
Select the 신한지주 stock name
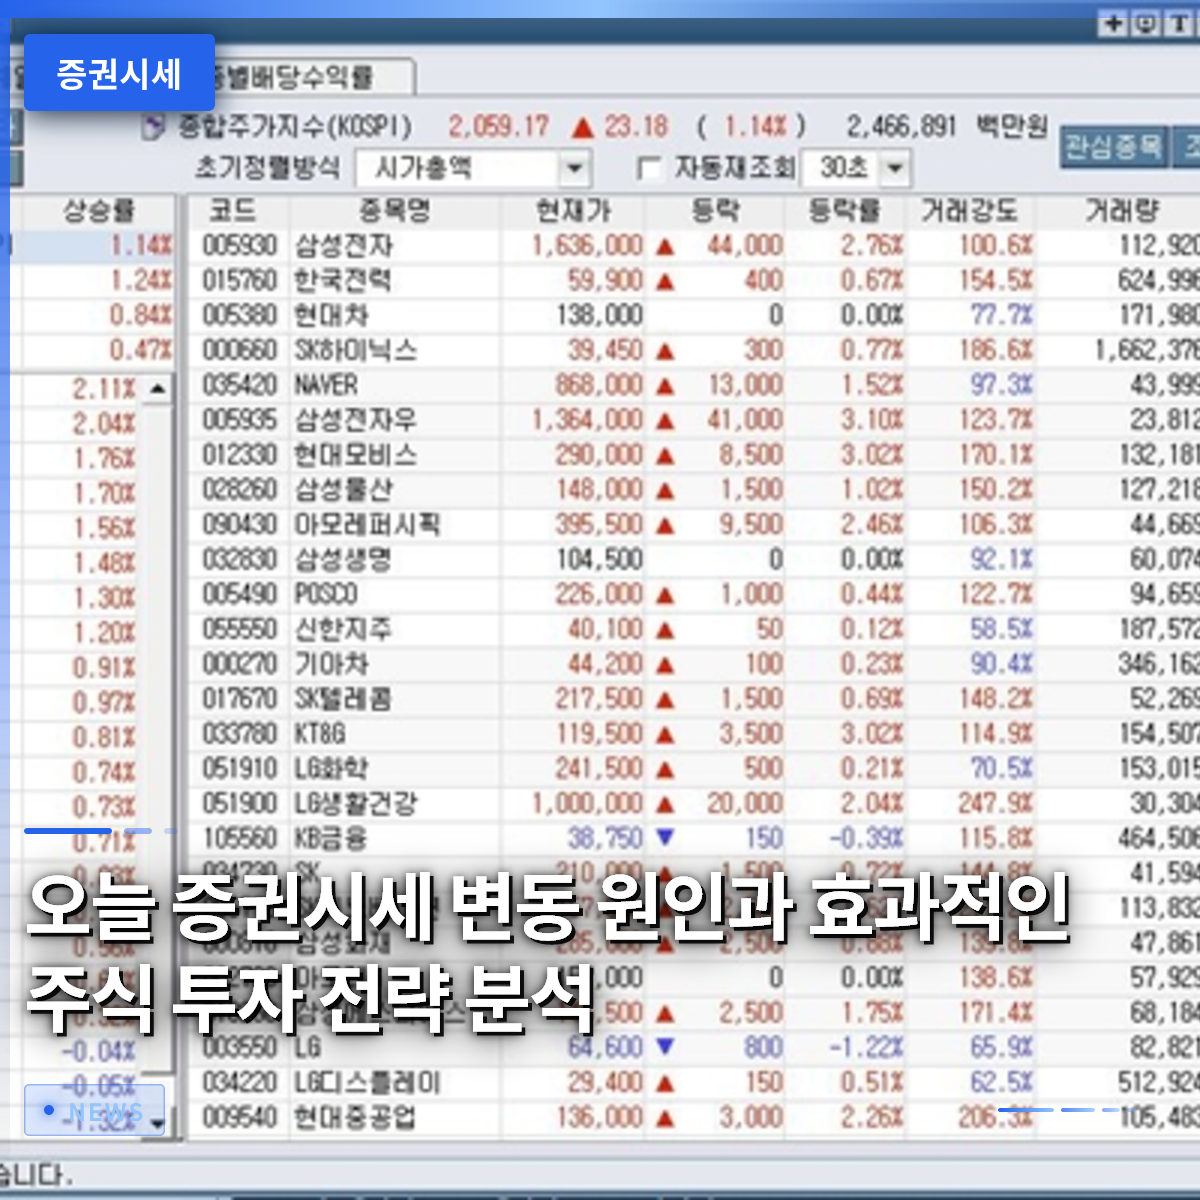pos(343,630)
